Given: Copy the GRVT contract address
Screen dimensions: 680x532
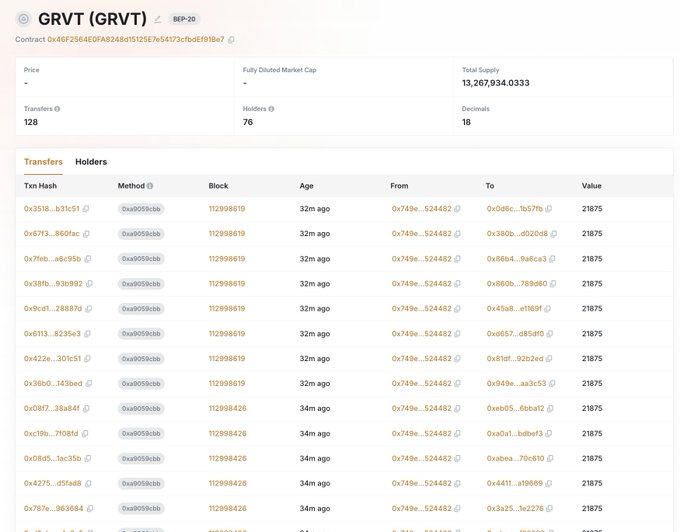Looking at the screenshot, I should tap(231, 40).
